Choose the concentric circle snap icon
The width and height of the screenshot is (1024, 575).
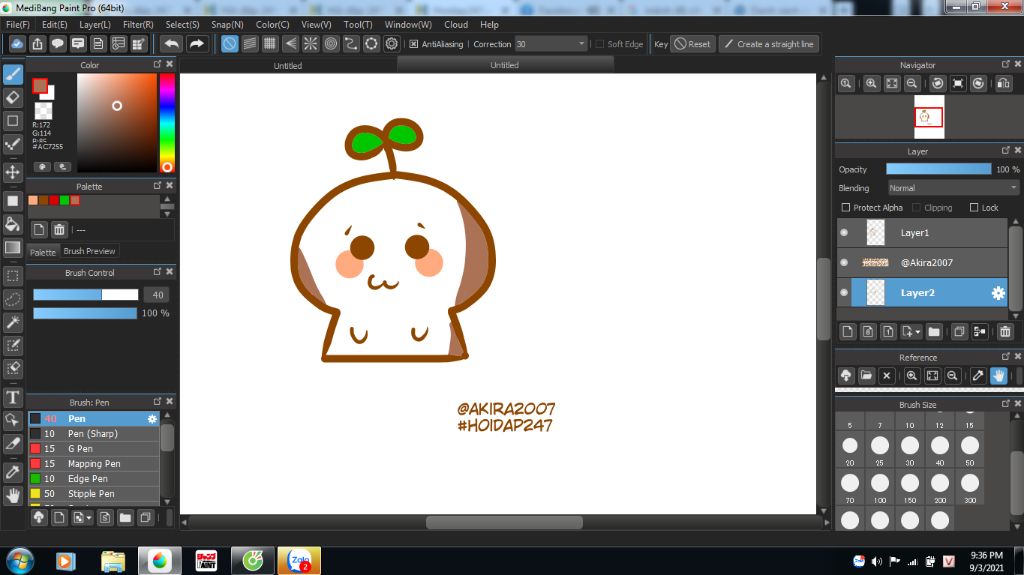coord(330,44)
